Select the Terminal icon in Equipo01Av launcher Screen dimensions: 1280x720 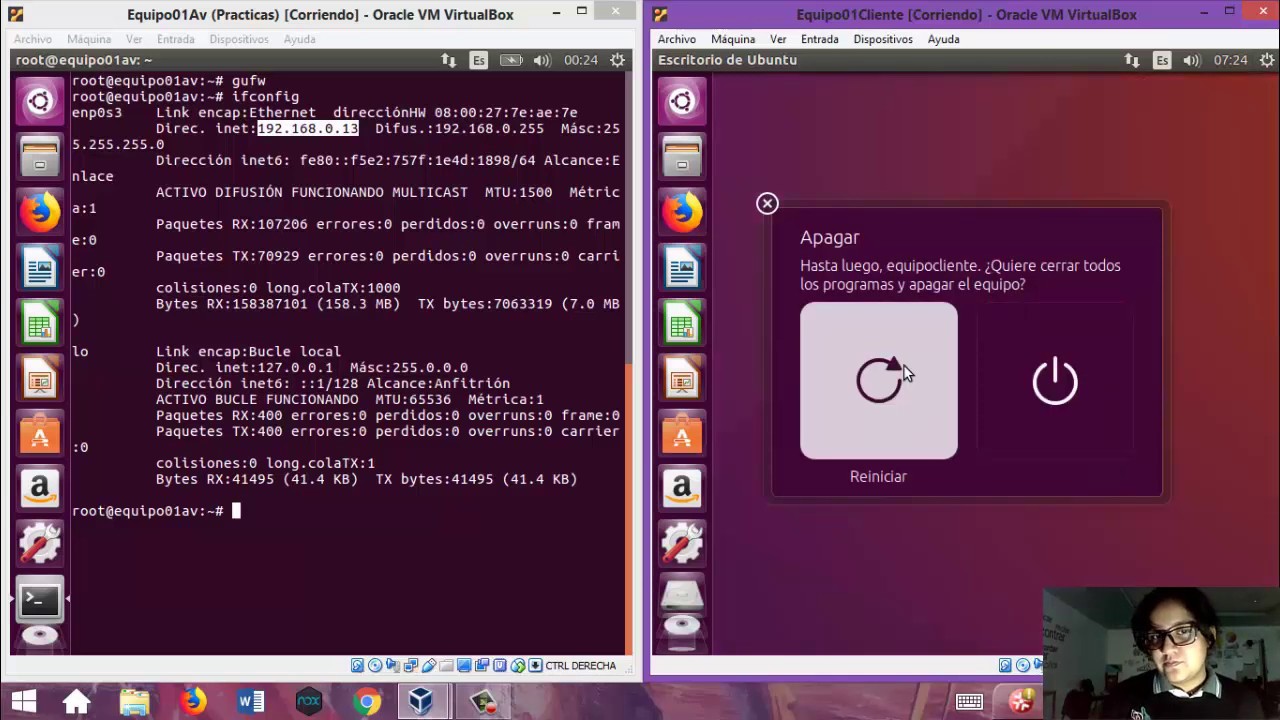click(40, 600)
